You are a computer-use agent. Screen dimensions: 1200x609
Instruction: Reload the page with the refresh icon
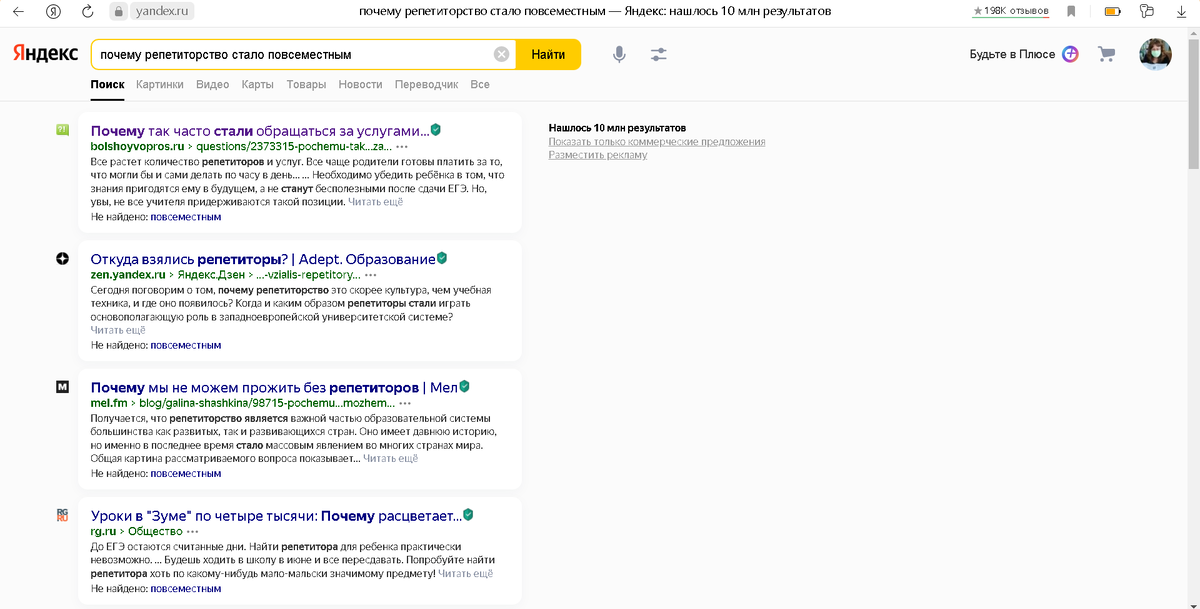click(88, 11)
